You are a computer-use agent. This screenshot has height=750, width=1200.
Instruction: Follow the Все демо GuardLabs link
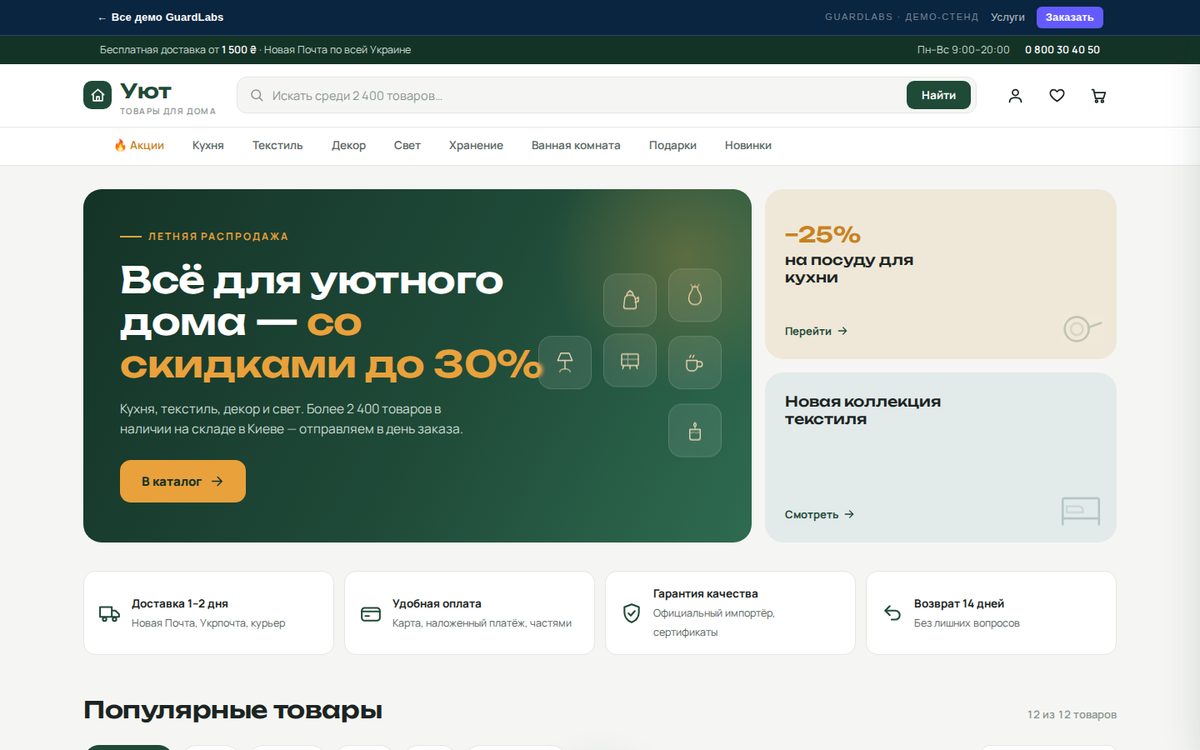pos(161,17)
